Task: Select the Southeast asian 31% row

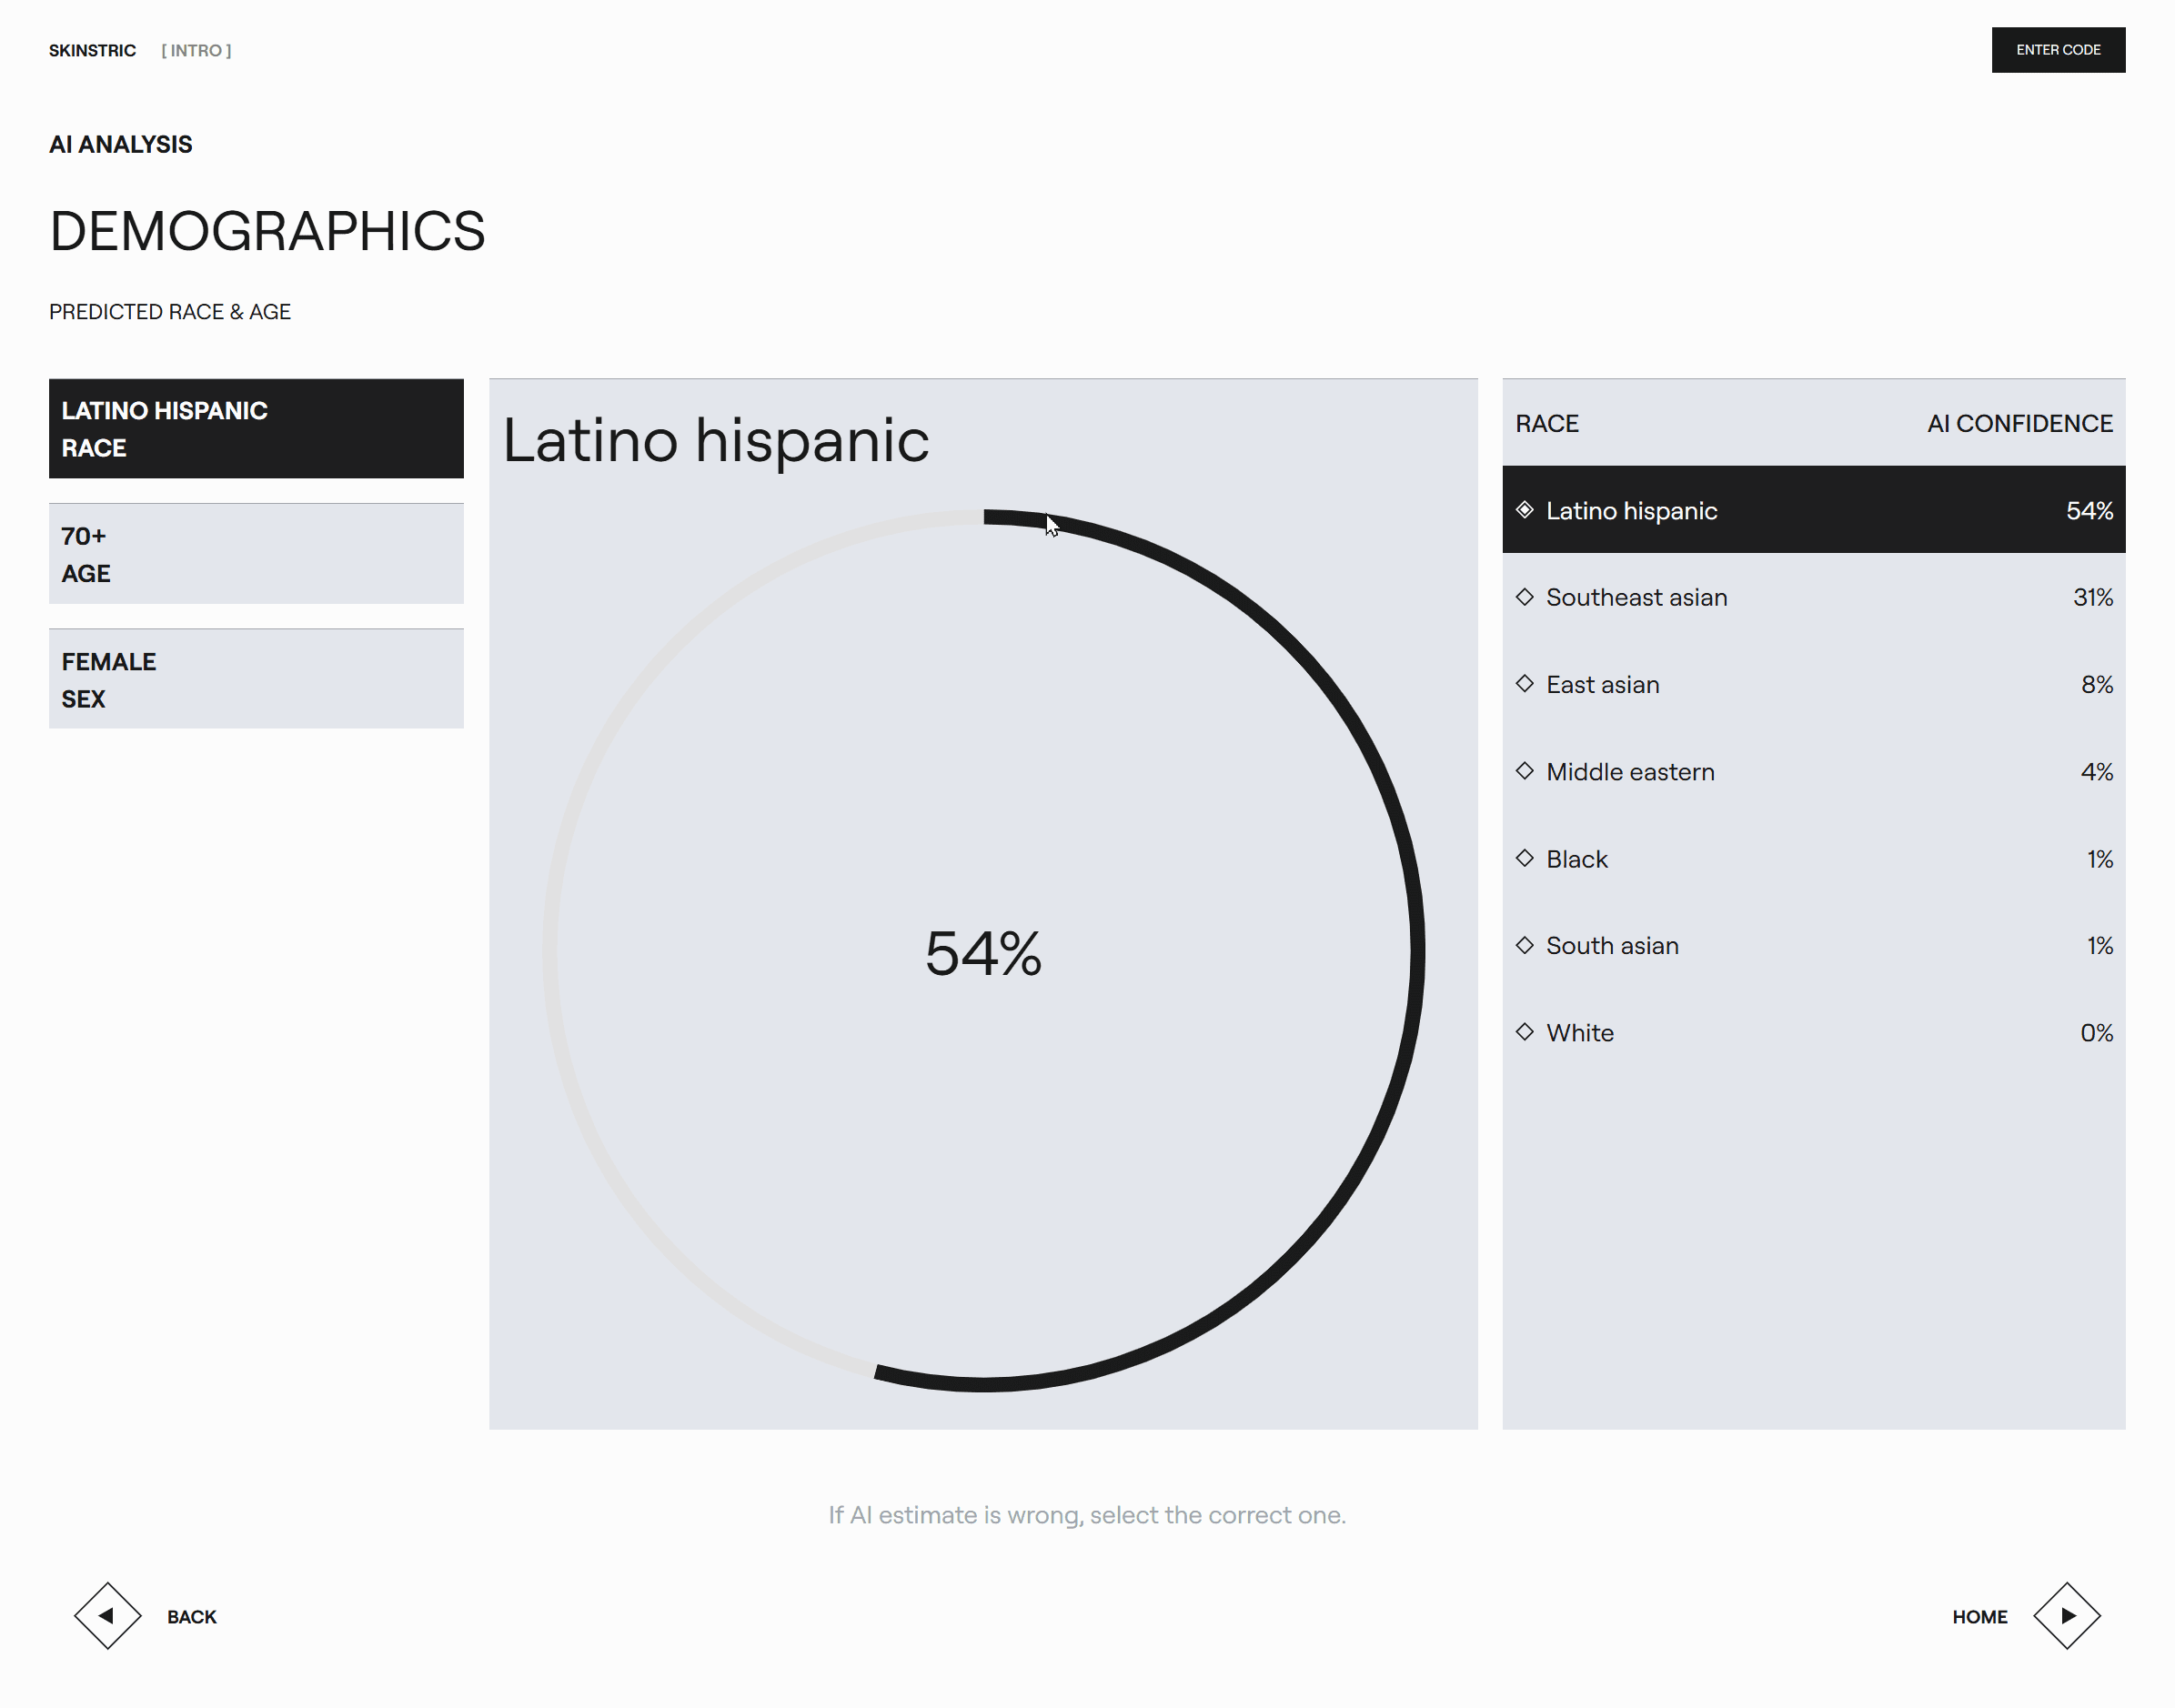Action: pos(1814,597)
